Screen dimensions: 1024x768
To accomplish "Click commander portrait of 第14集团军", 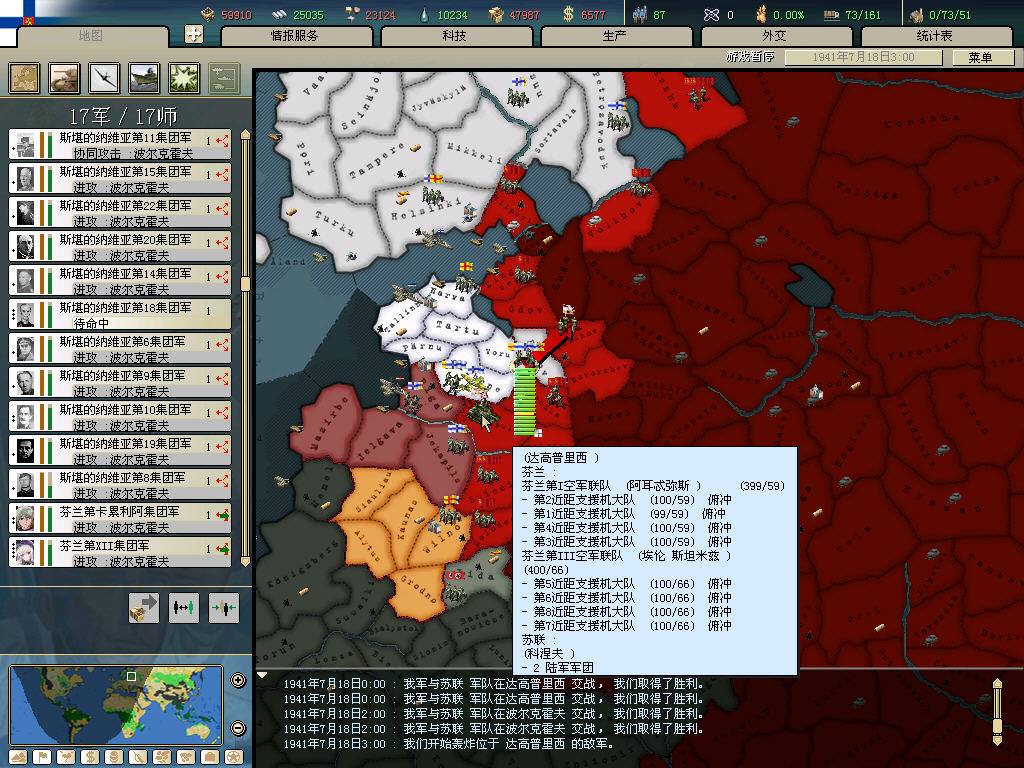I will [25, 281].
